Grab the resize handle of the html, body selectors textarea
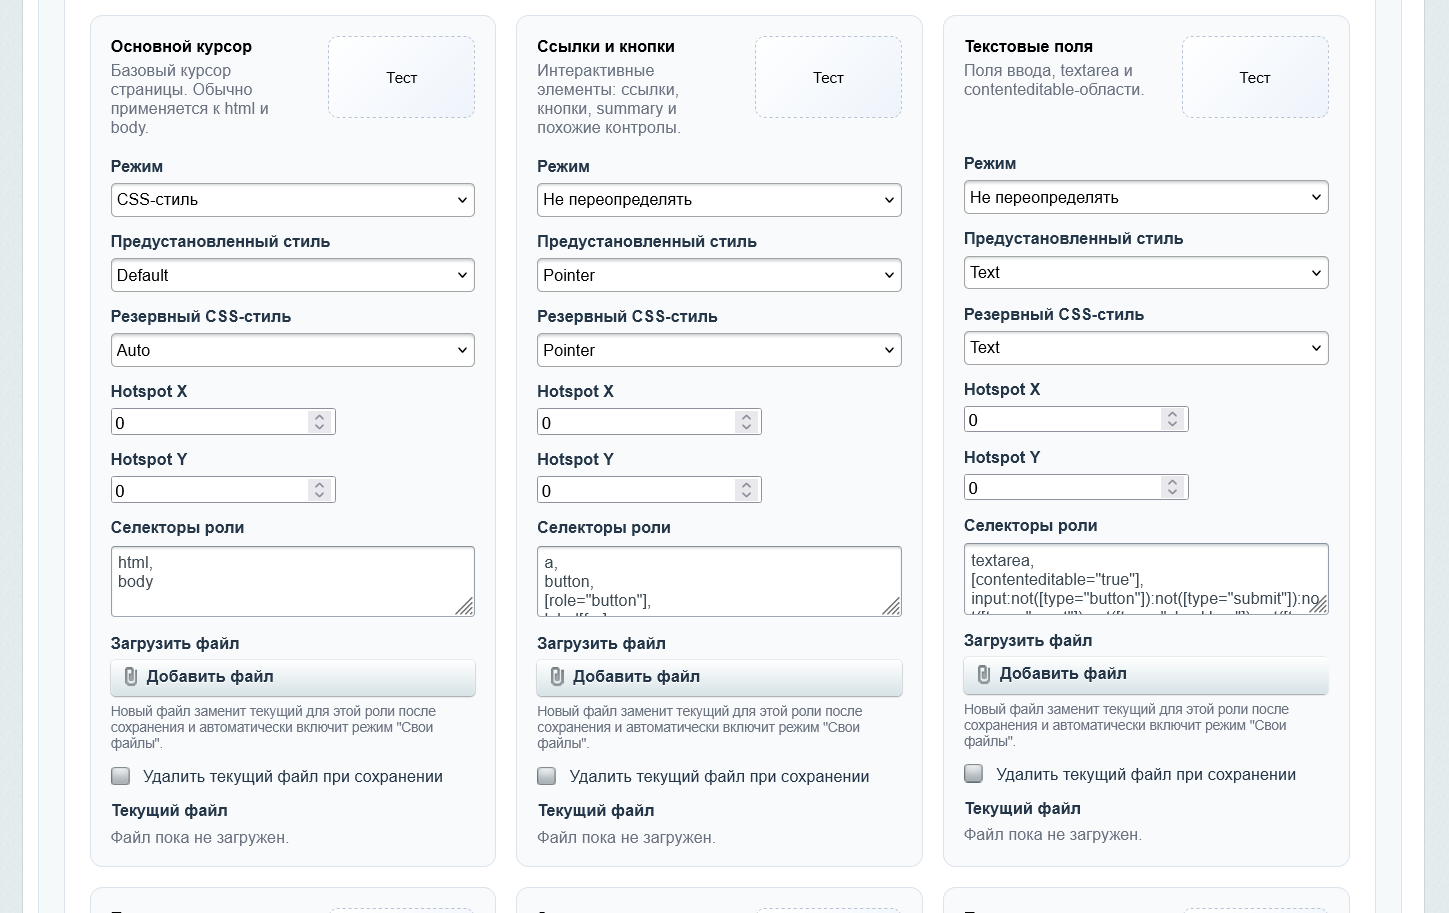The width and height of the screenshot is (1449, 913). tap(465, 607)
